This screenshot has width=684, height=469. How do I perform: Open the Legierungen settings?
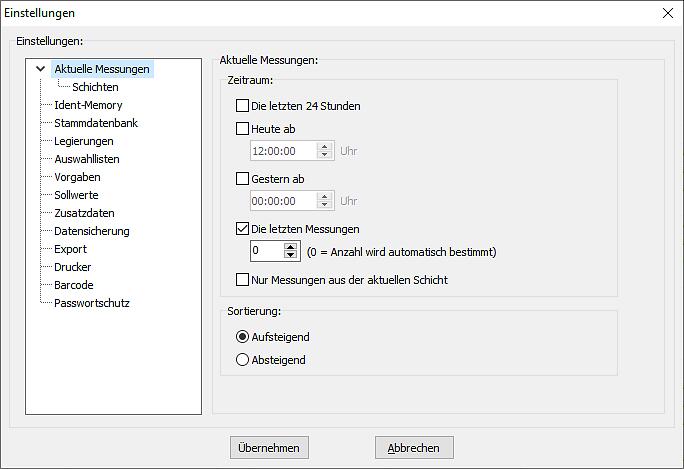[83, 141]
